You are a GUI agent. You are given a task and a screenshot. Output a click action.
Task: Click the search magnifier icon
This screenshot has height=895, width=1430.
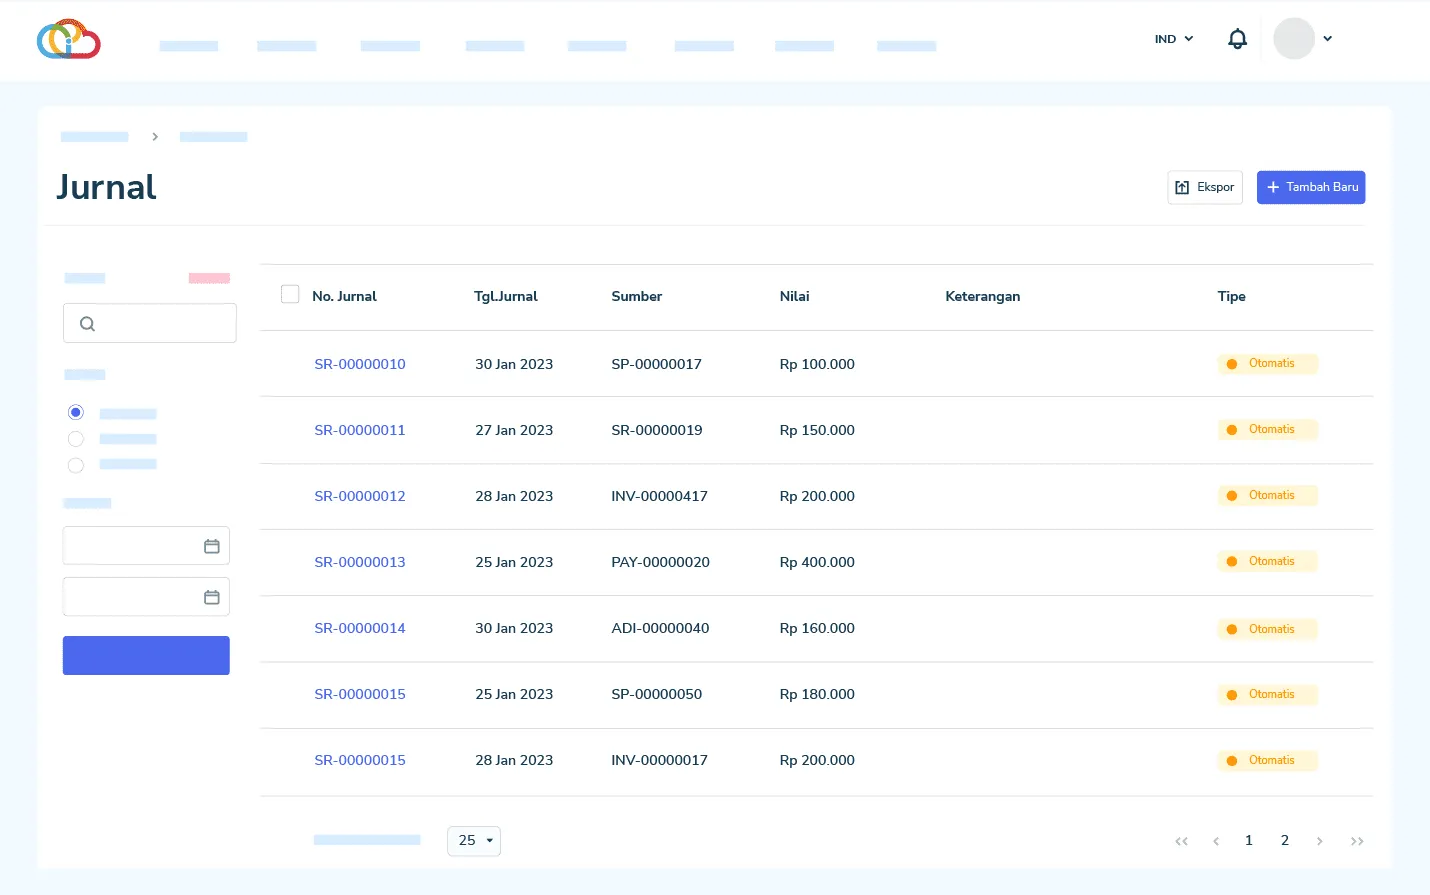[x=88, y=324]
